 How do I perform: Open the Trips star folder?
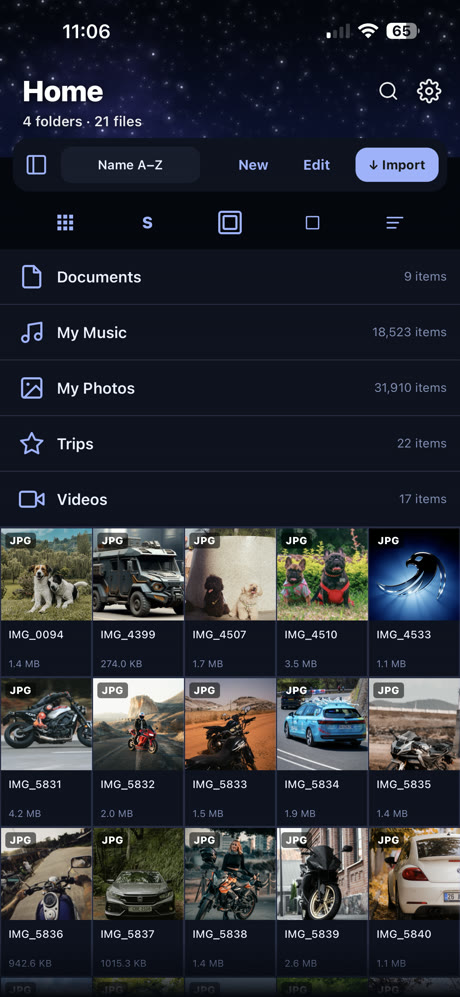tap(230, 444)
